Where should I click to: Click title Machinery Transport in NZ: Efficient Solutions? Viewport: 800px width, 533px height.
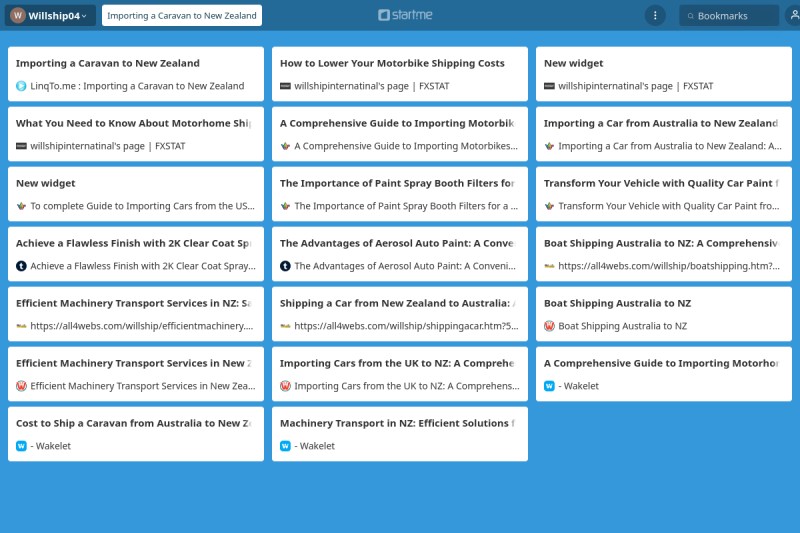coord(397,423)
